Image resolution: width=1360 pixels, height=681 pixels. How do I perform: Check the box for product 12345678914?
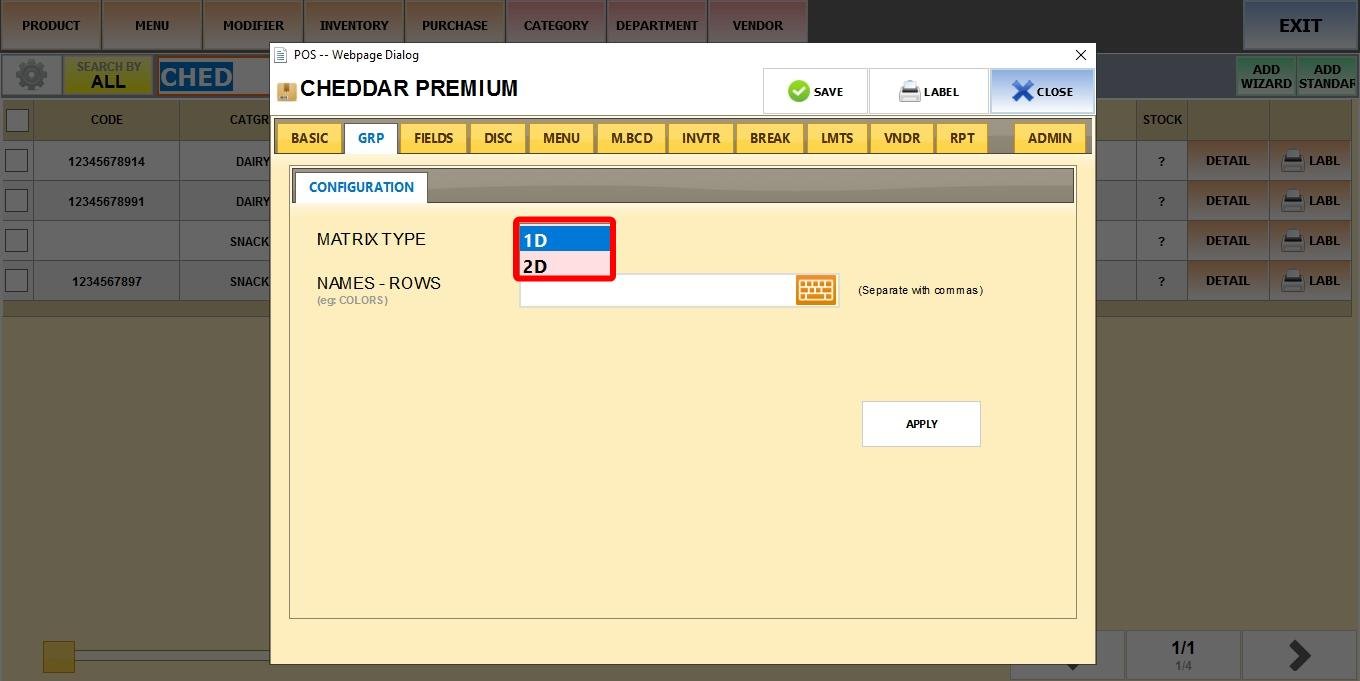17,161
